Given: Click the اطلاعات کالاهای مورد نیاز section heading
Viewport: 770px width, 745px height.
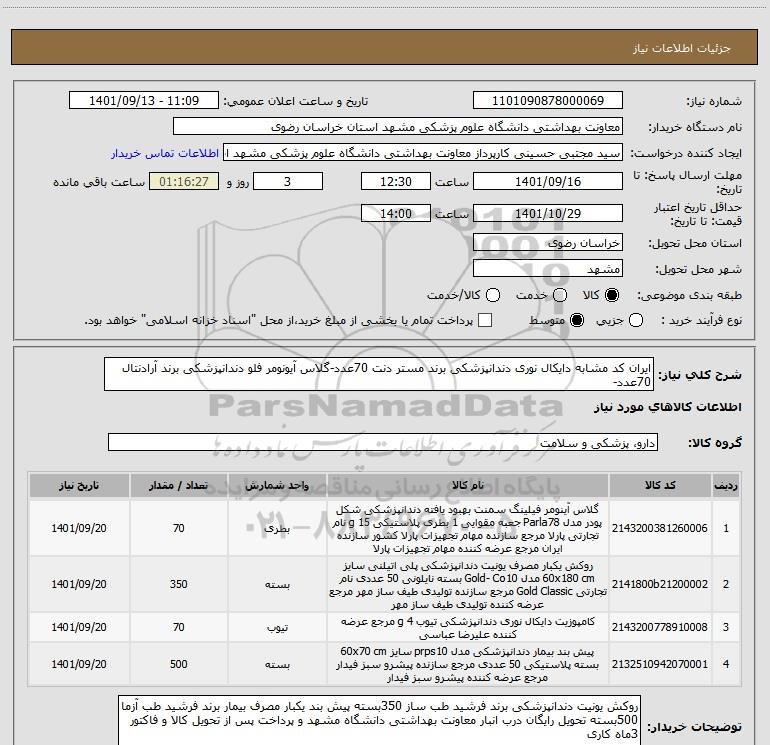Looking at the screenshot, I should (667, 407).
